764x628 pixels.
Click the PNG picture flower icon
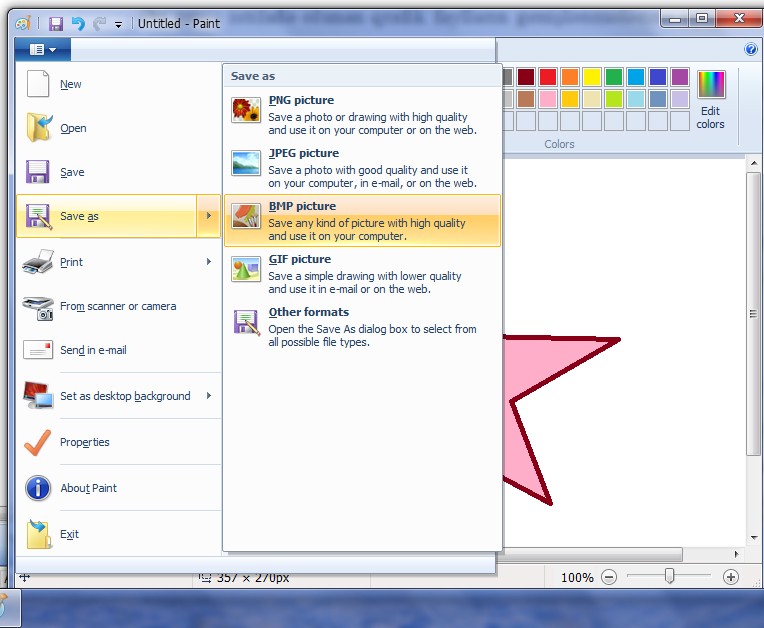pyautogui.click(x=246, y=110)
